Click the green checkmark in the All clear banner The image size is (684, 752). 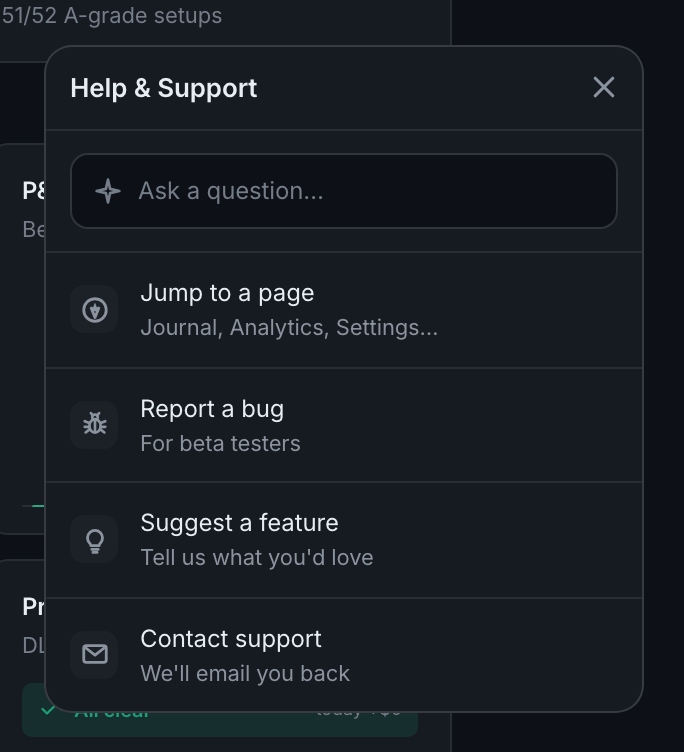[48, 710]
